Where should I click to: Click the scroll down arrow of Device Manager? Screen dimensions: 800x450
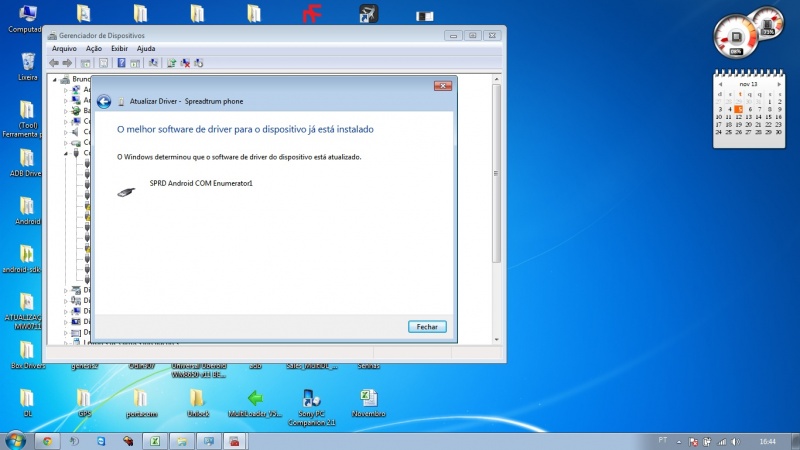pyautogui.click(x=496, y=340)
